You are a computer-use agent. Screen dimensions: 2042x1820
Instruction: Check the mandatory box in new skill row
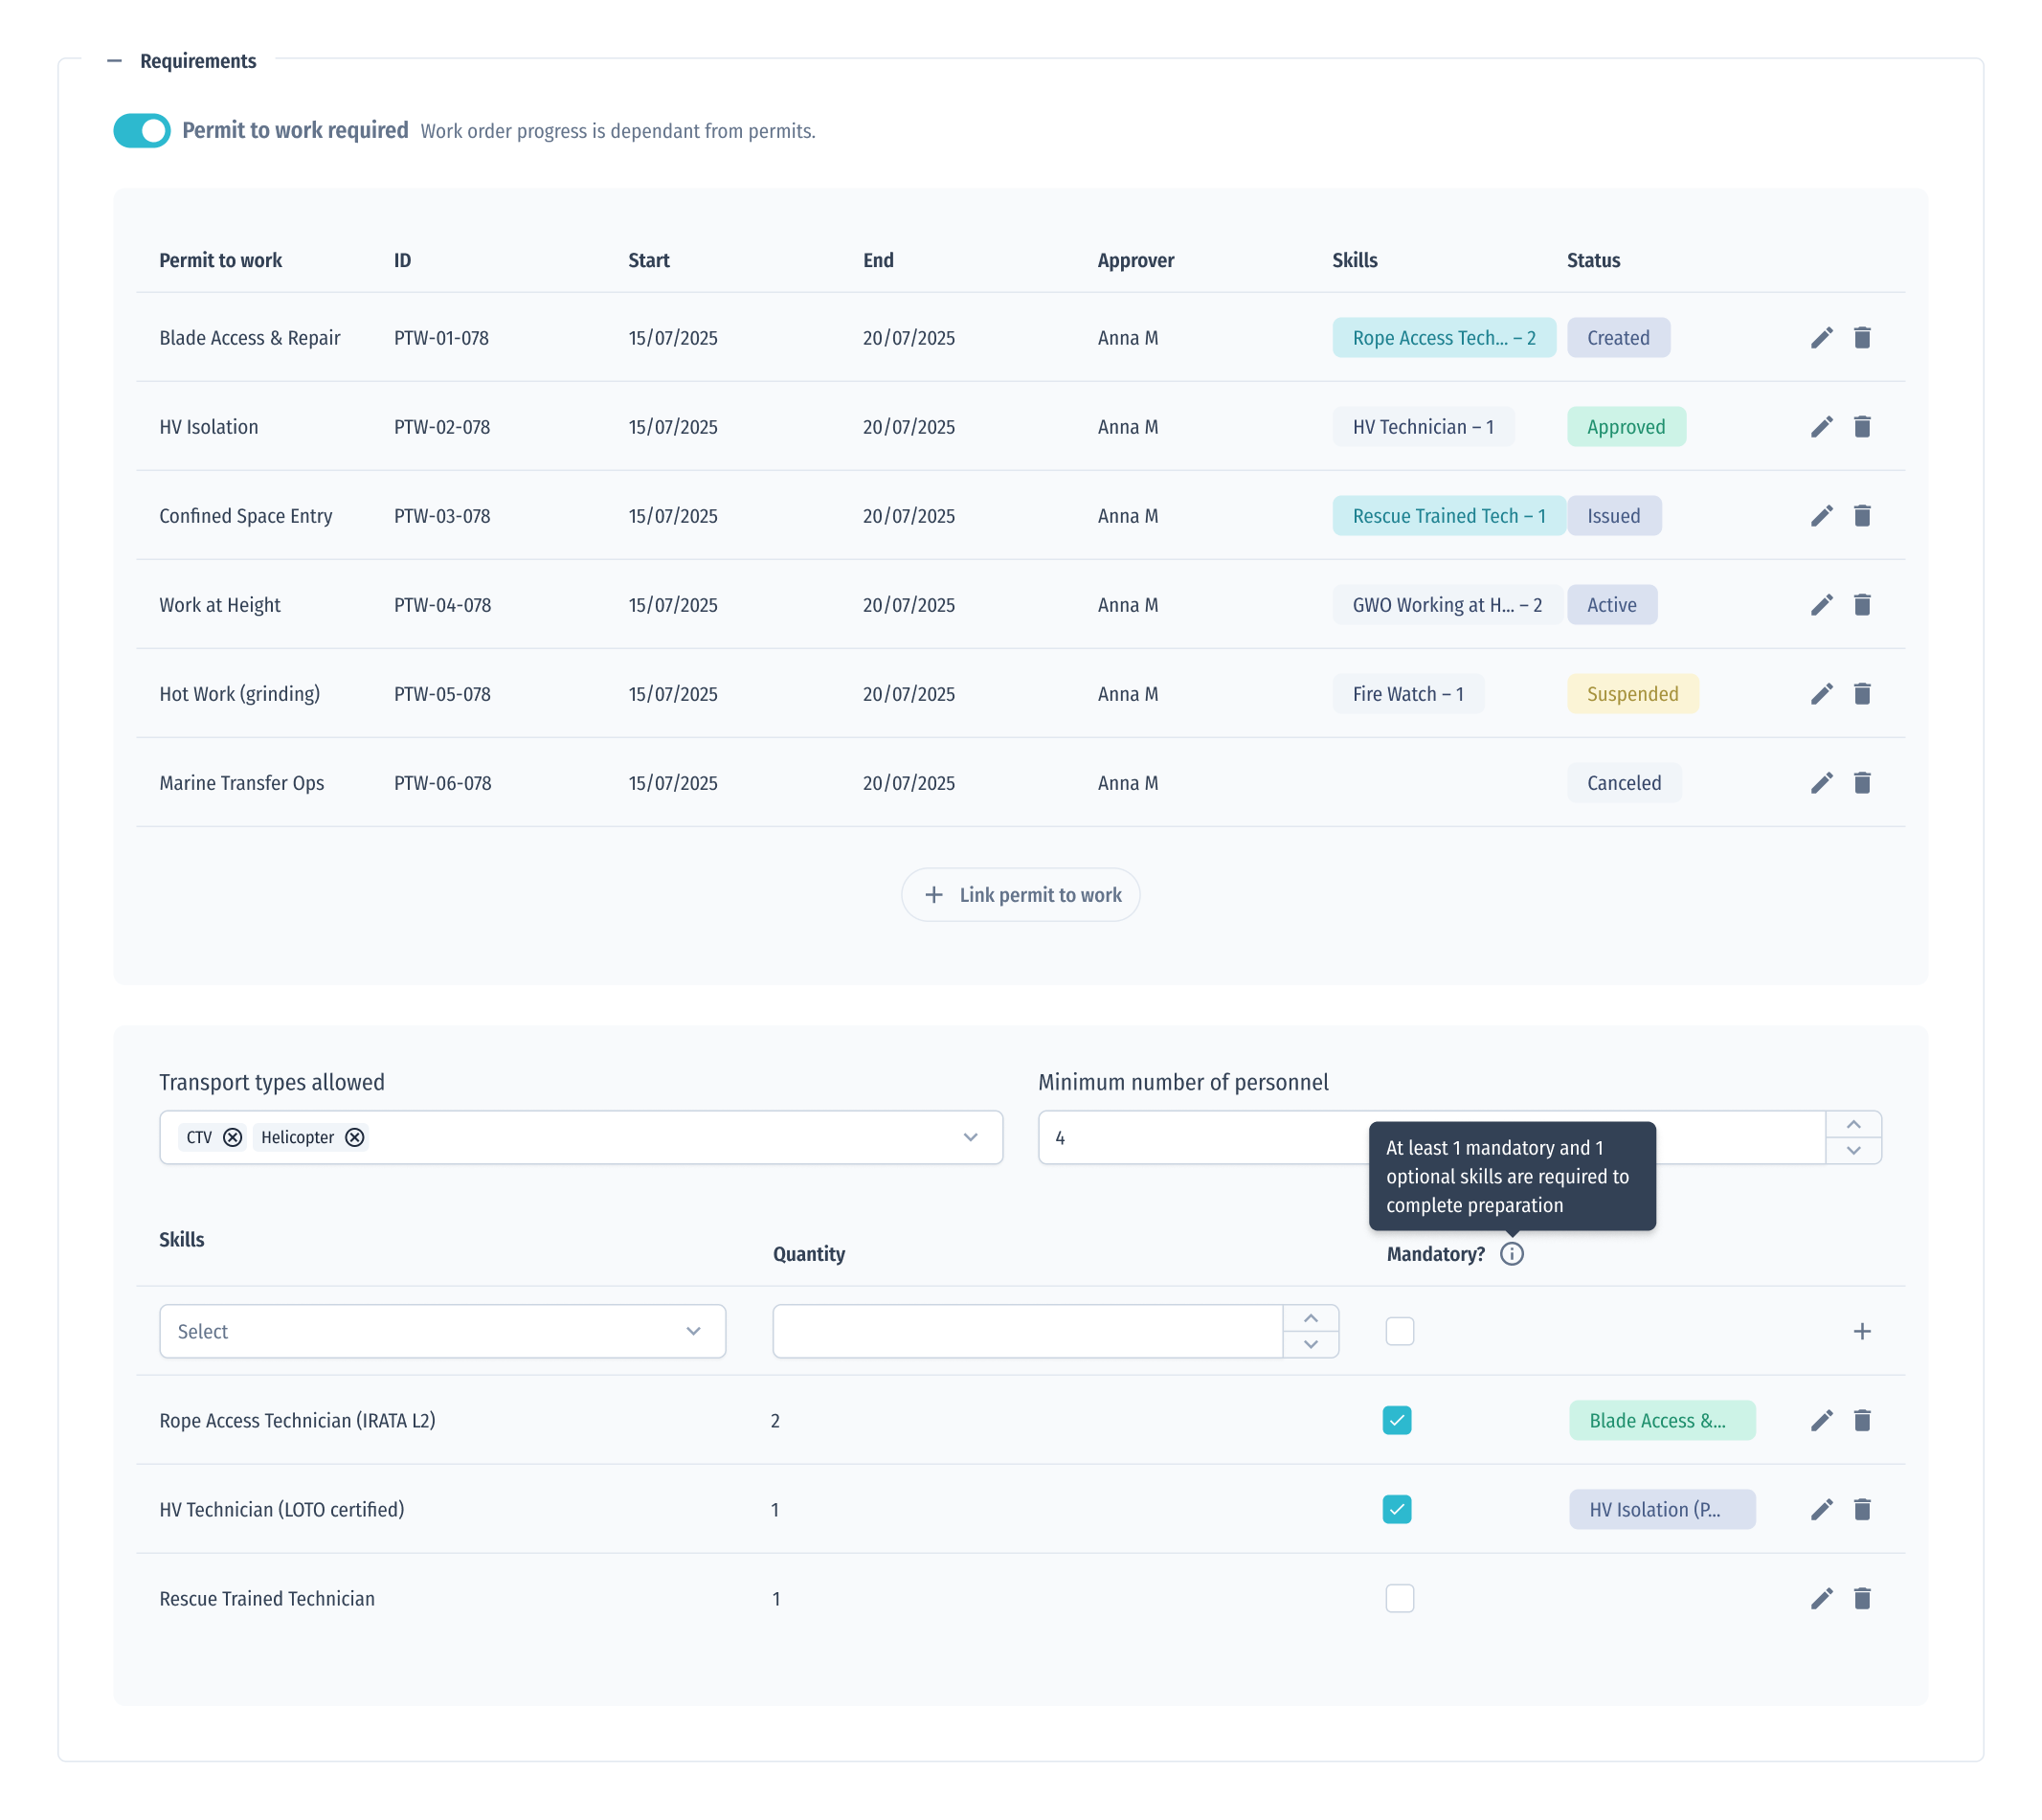pos(1399,1331)
